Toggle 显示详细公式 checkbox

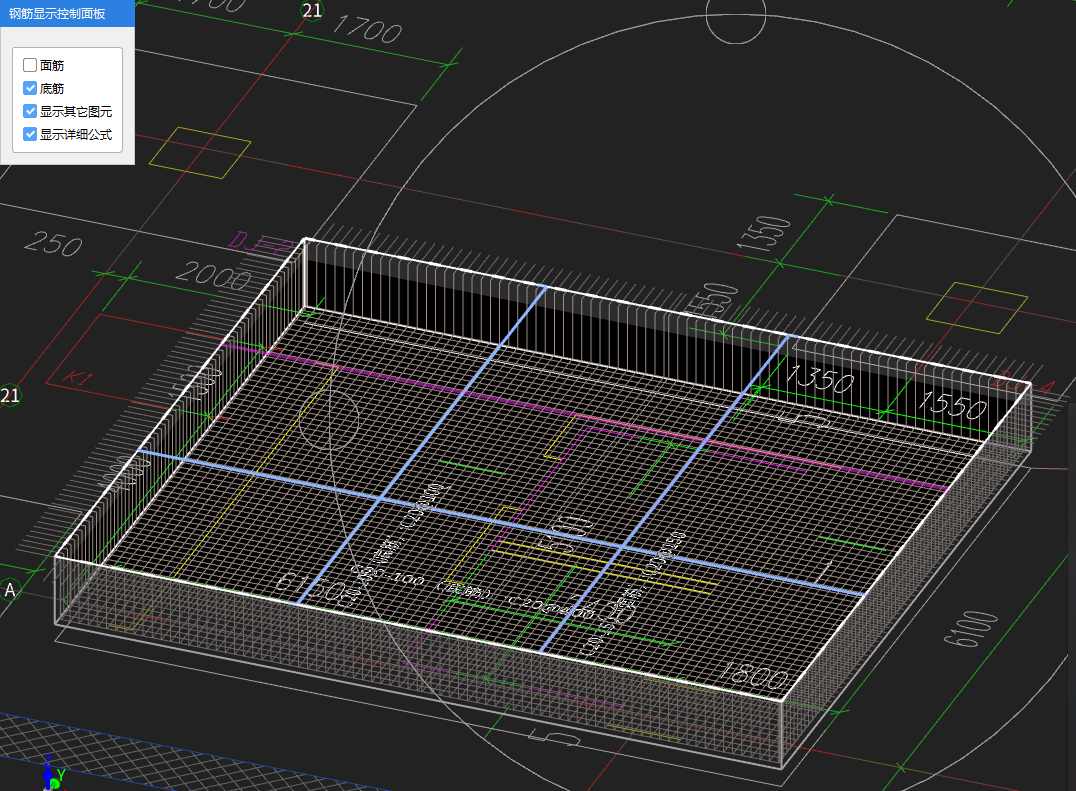tap(30, 134)
